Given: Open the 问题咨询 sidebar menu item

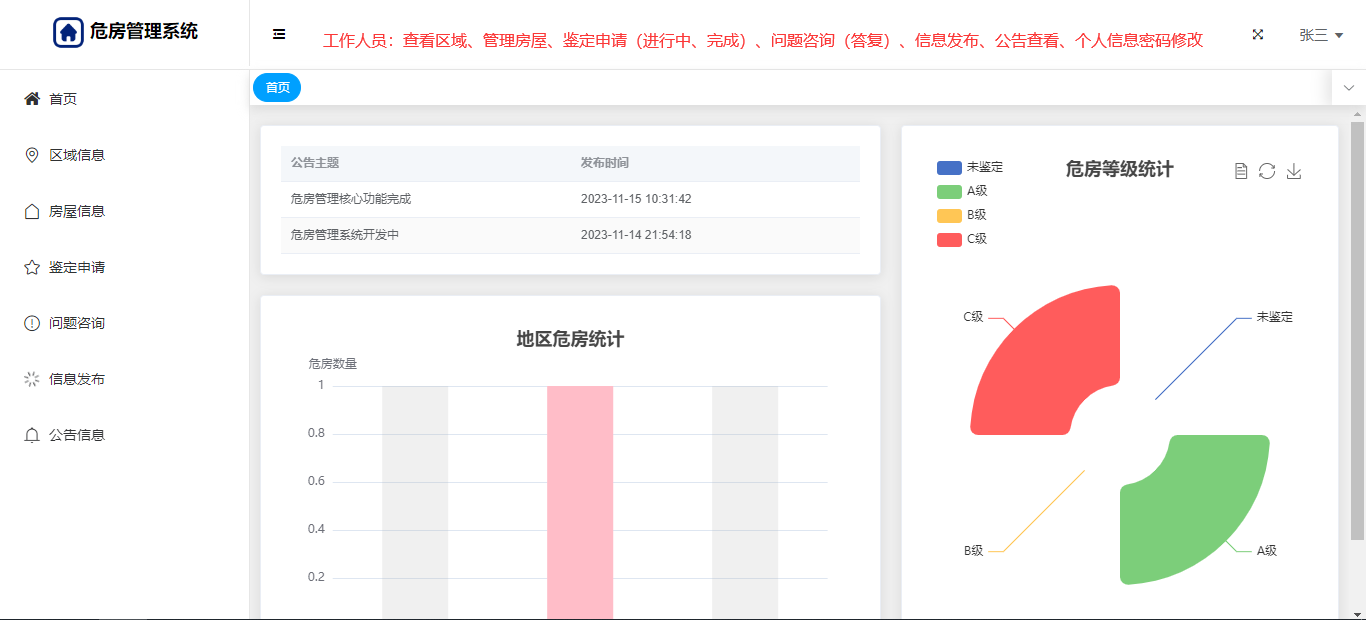Looking at the screenshot, I should point(77,323).
